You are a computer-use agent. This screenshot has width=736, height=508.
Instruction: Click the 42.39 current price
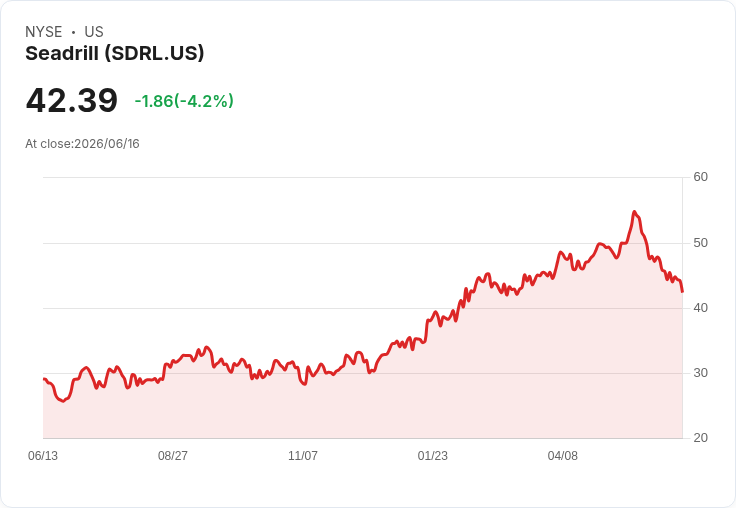[x=72, y=100]
